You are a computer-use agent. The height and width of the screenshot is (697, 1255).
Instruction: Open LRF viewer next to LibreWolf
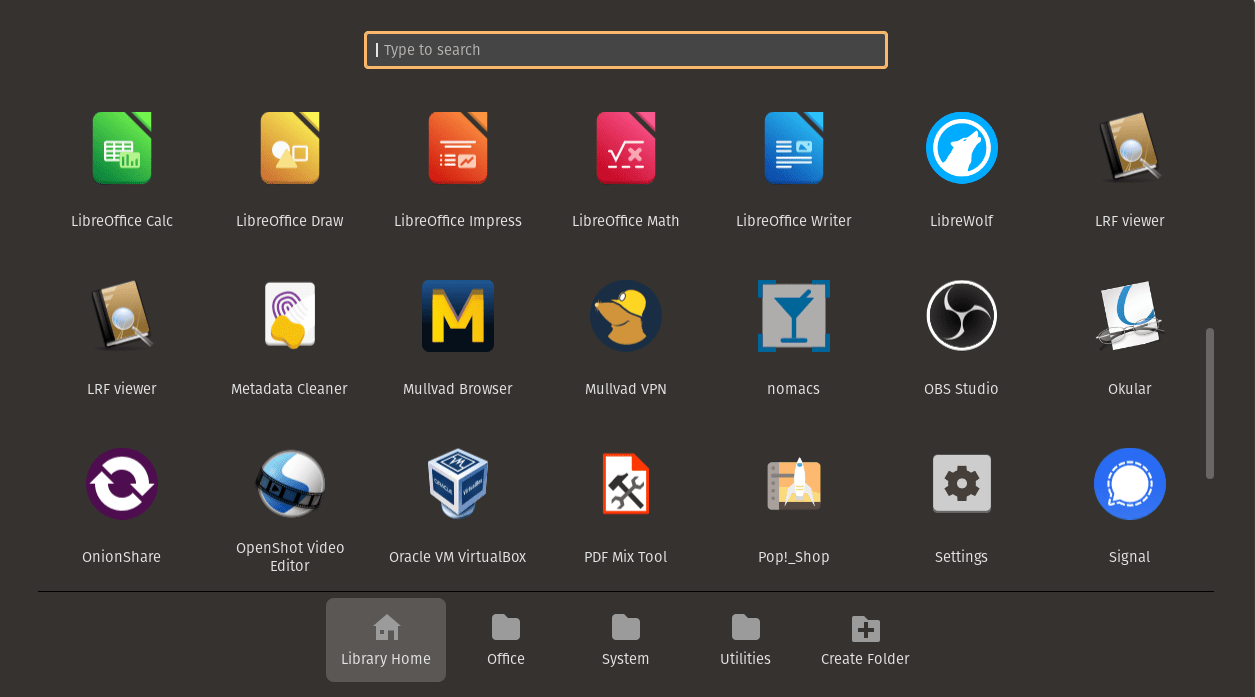click(1130, 148)
